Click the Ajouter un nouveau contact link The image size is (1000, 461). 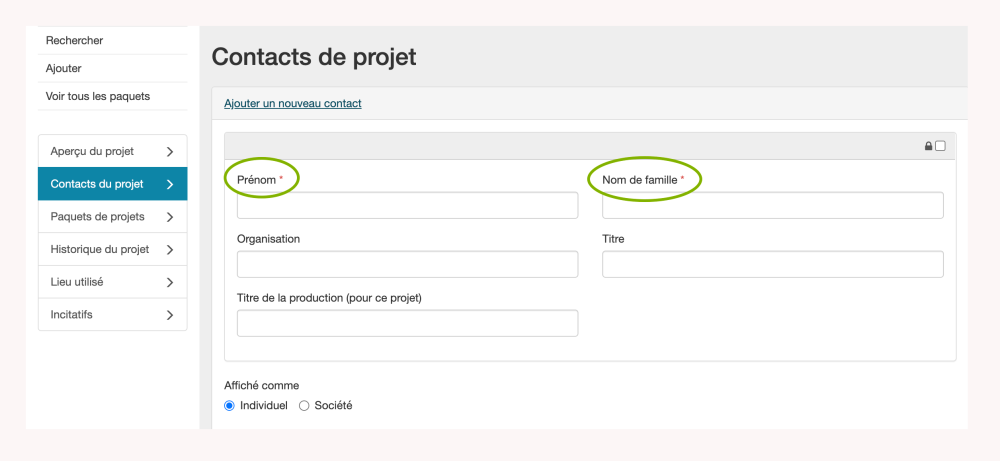[292, 103]
